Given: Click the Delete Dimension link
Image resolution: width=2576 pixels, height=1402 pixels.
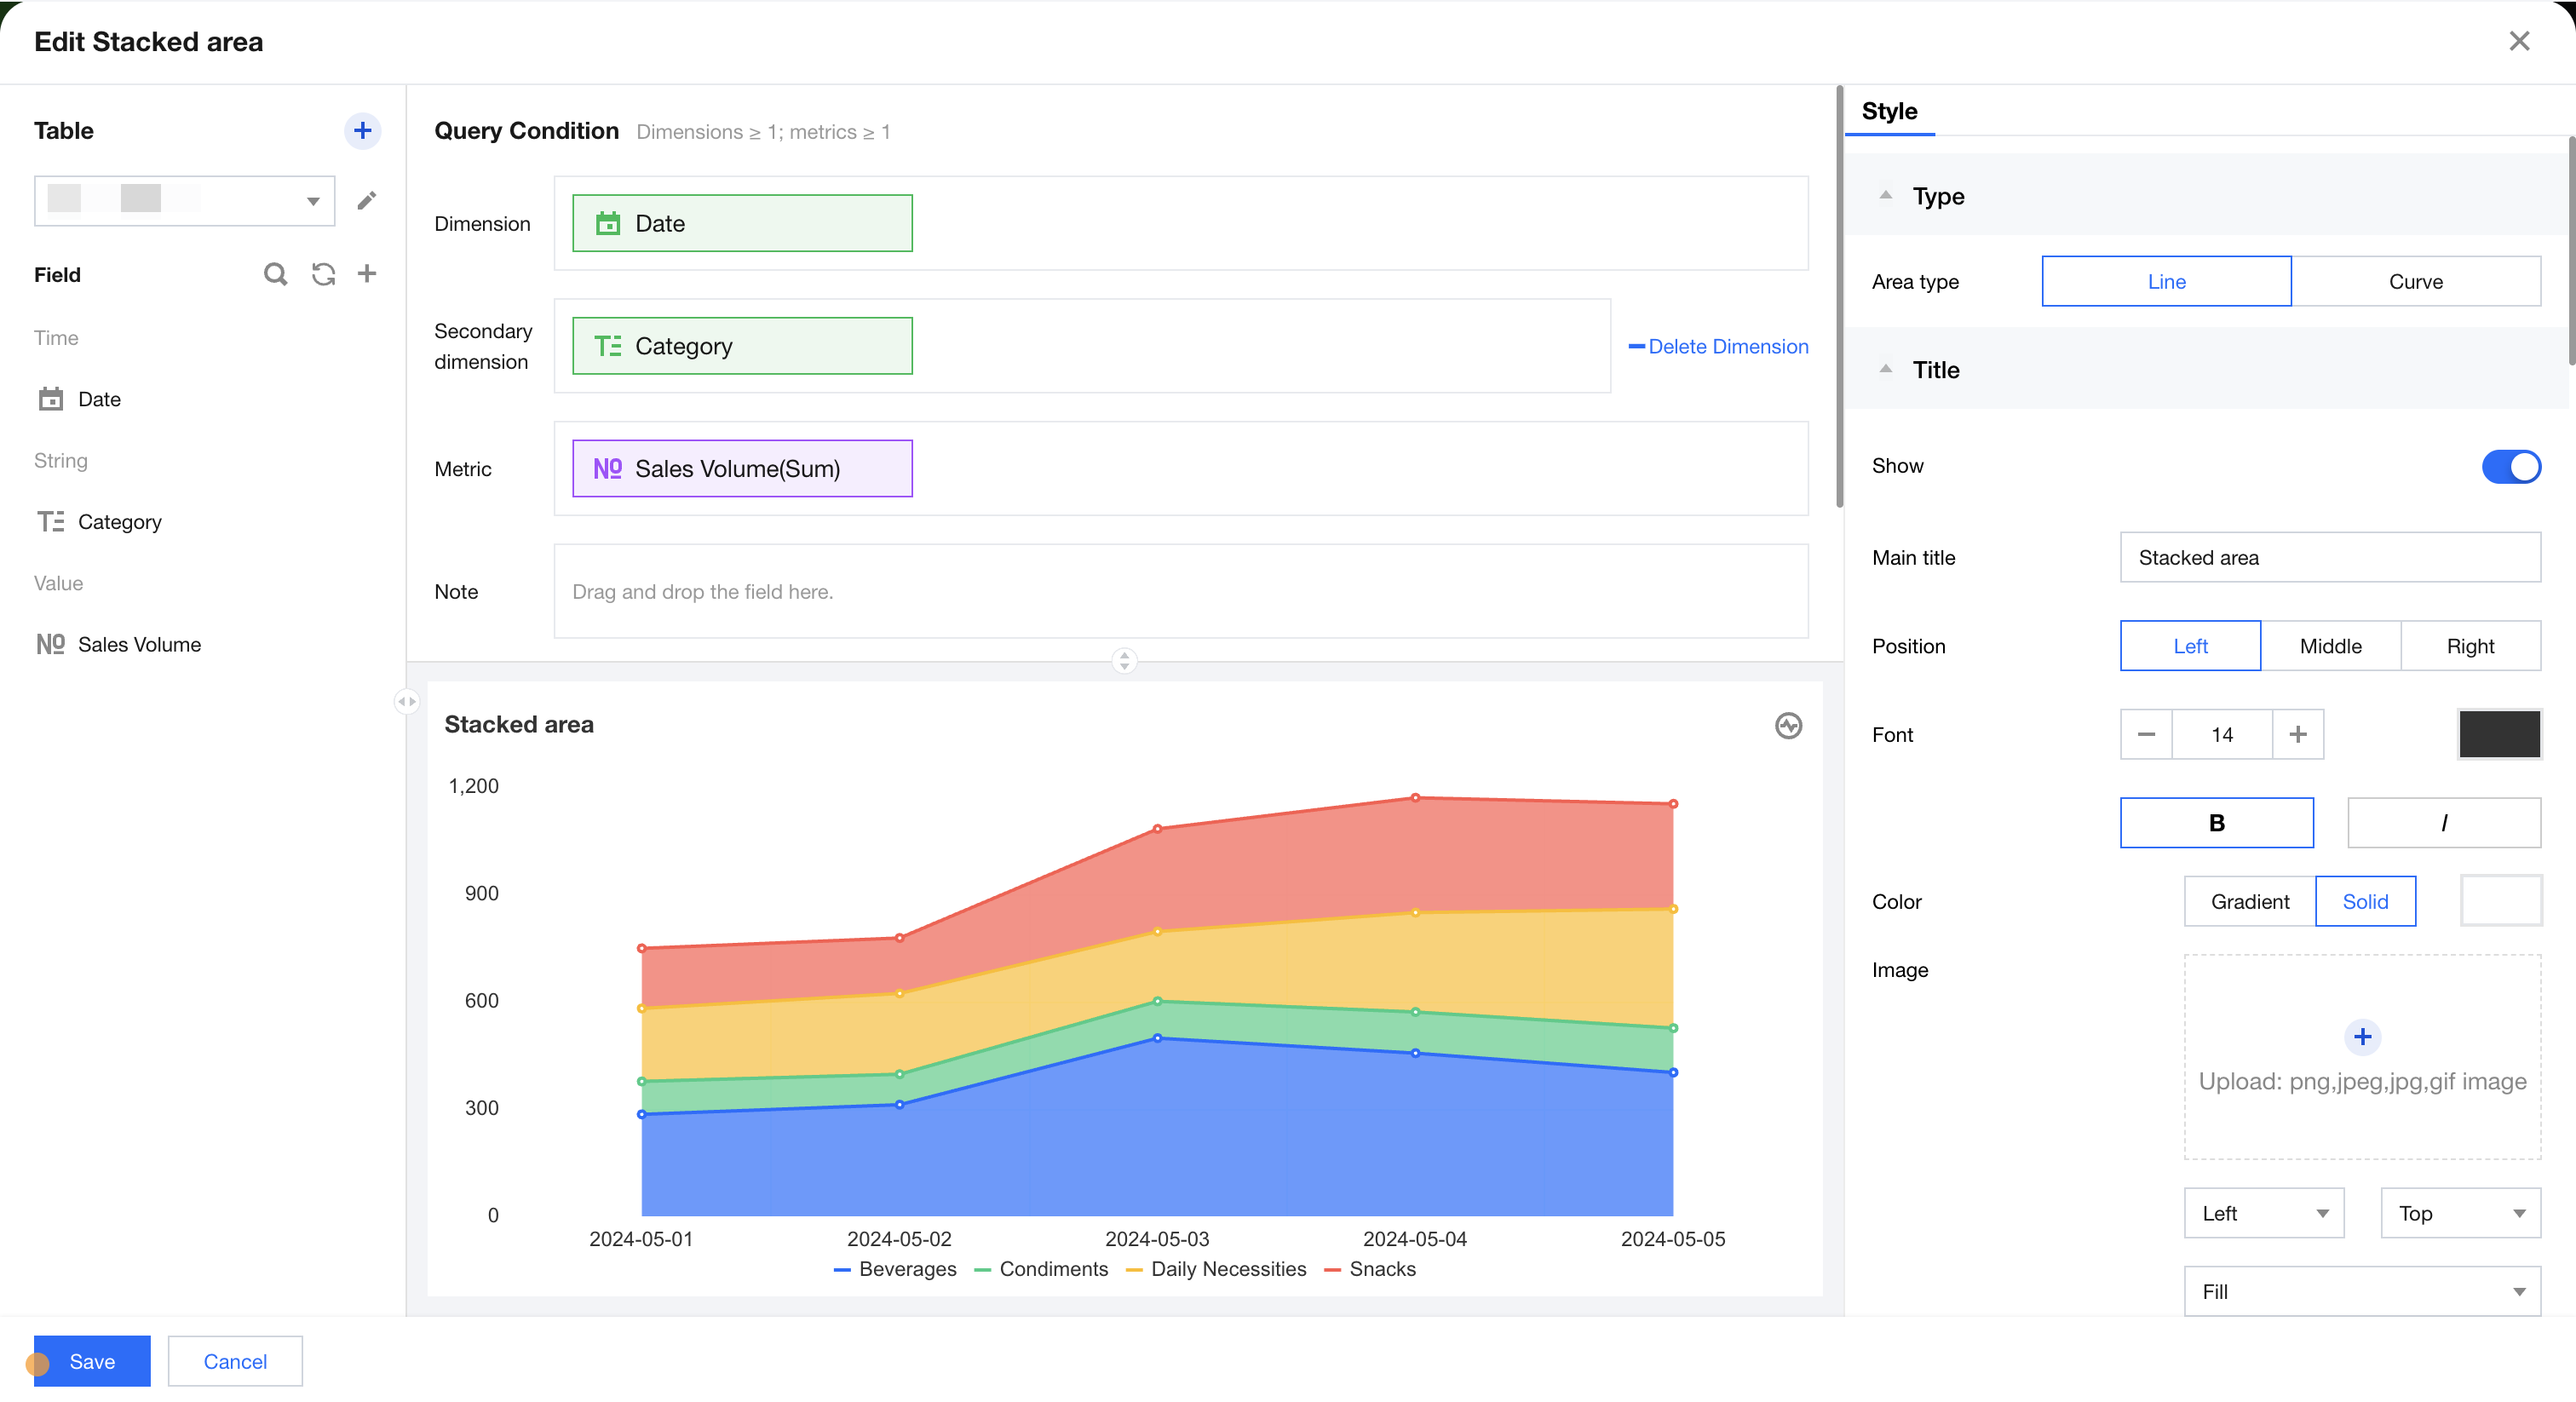Looking at the screenshot, I should point(1719,346).
